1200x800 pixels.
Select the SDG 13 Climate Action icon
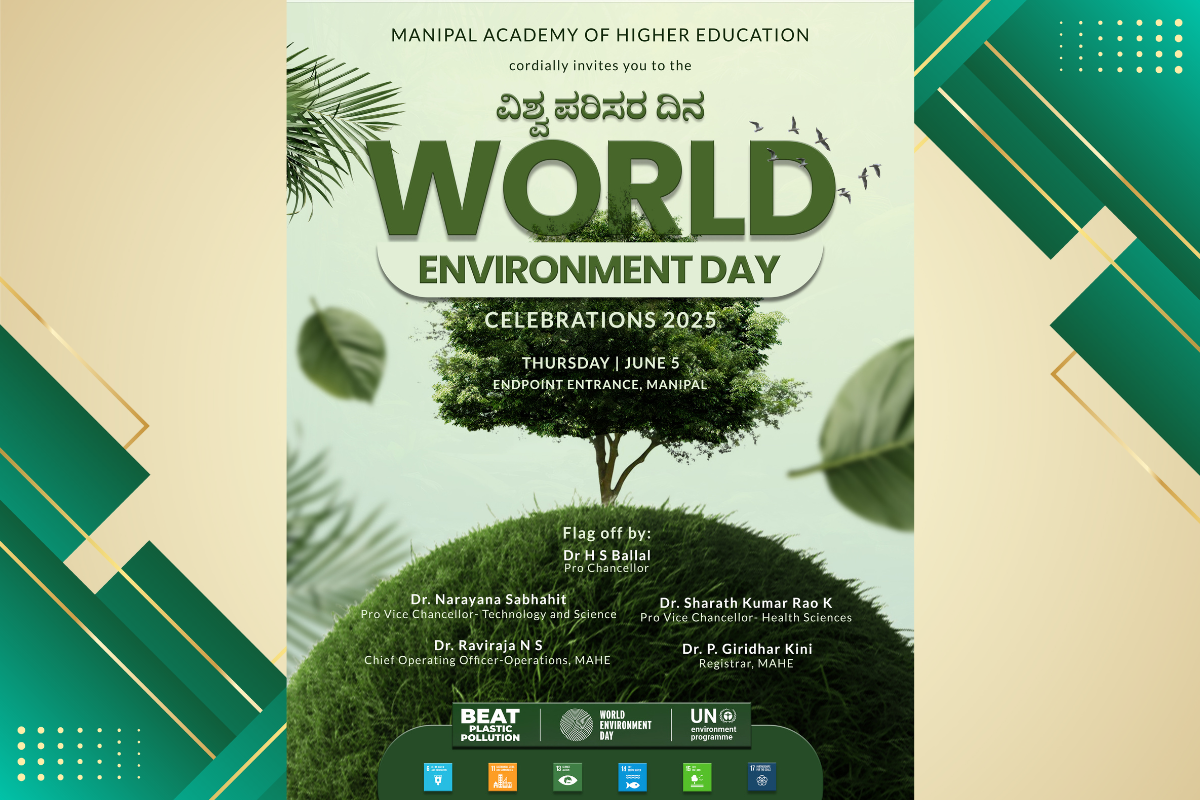point(567,776)
